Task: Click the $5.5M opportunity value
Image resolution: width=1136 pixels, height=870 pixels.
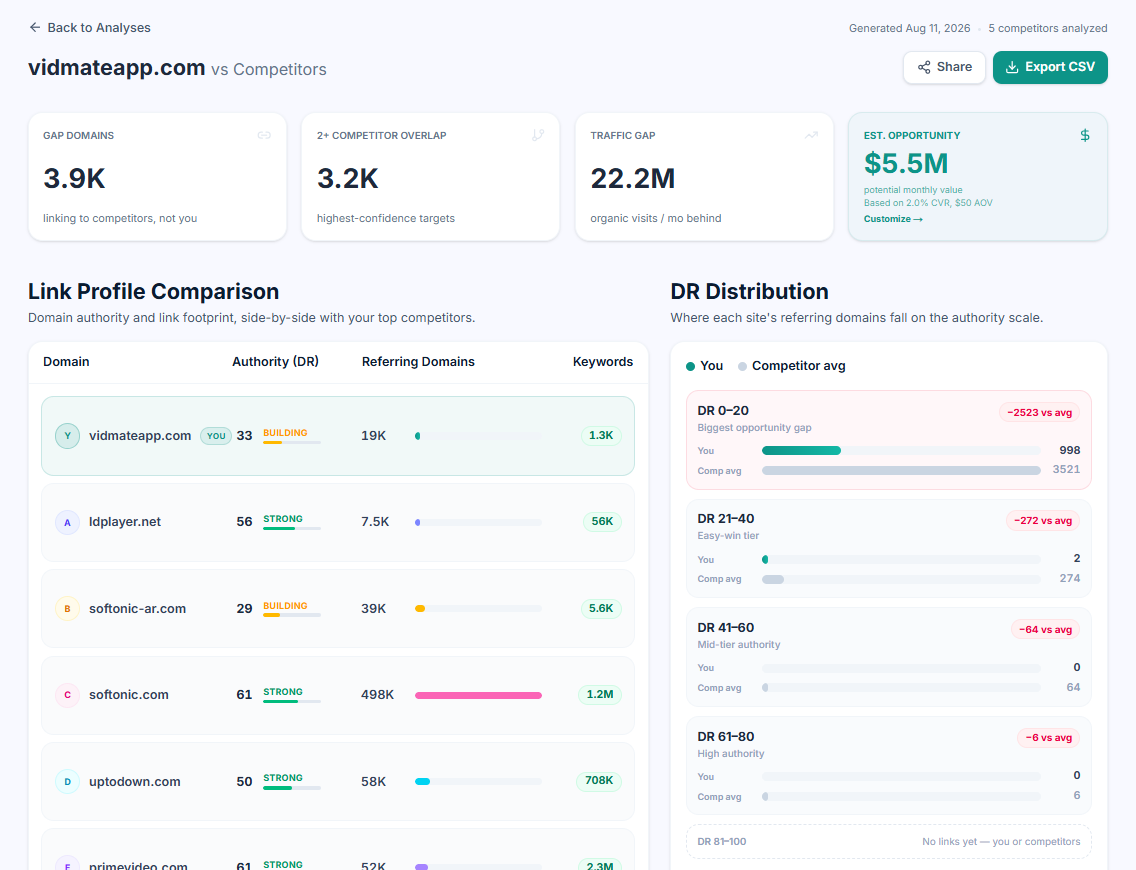Action: (x=906, y=164)
